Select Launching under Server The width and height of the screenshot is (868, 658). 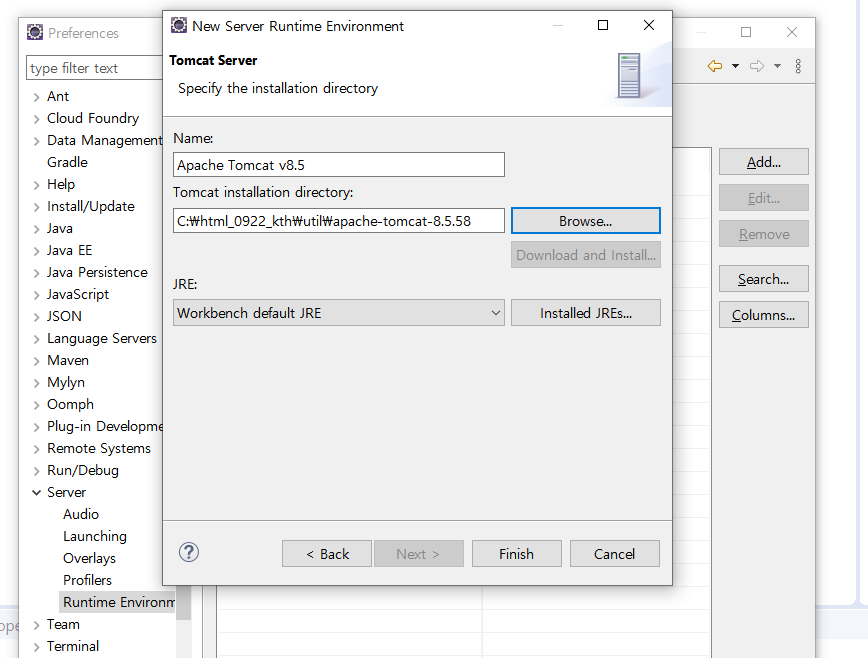pyautogui.click(x=95, y=536)
